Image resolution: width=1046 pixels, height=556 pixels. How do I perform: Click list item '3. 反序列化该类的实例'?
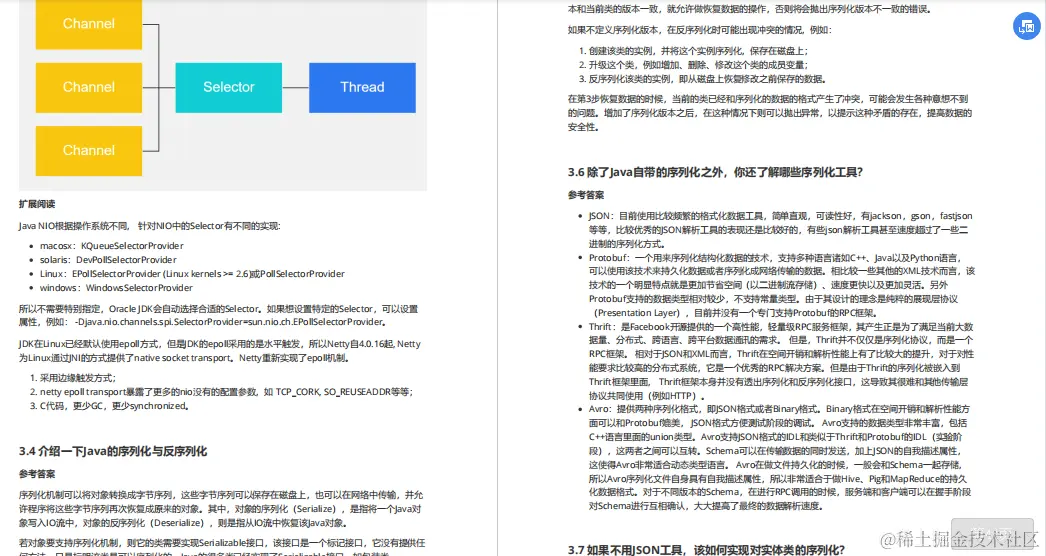pos(702,79)
